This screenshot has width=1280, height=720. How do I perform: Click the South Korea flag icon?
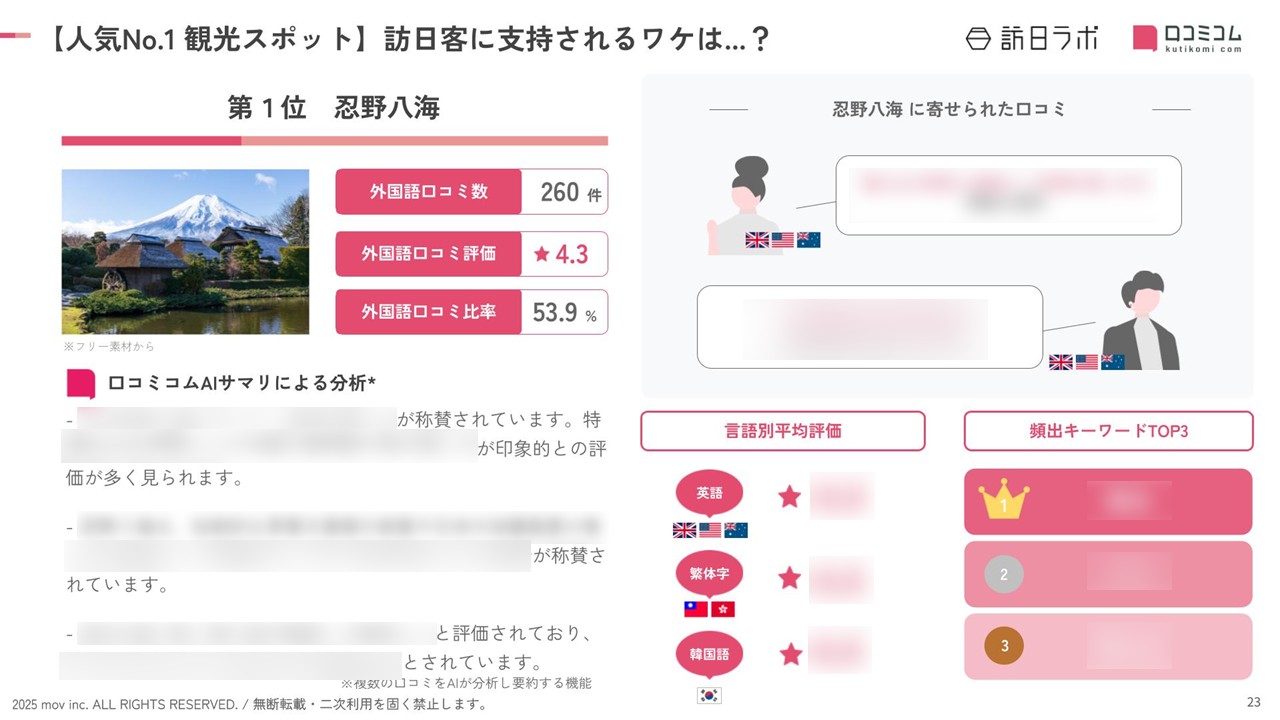click(709, 695)
